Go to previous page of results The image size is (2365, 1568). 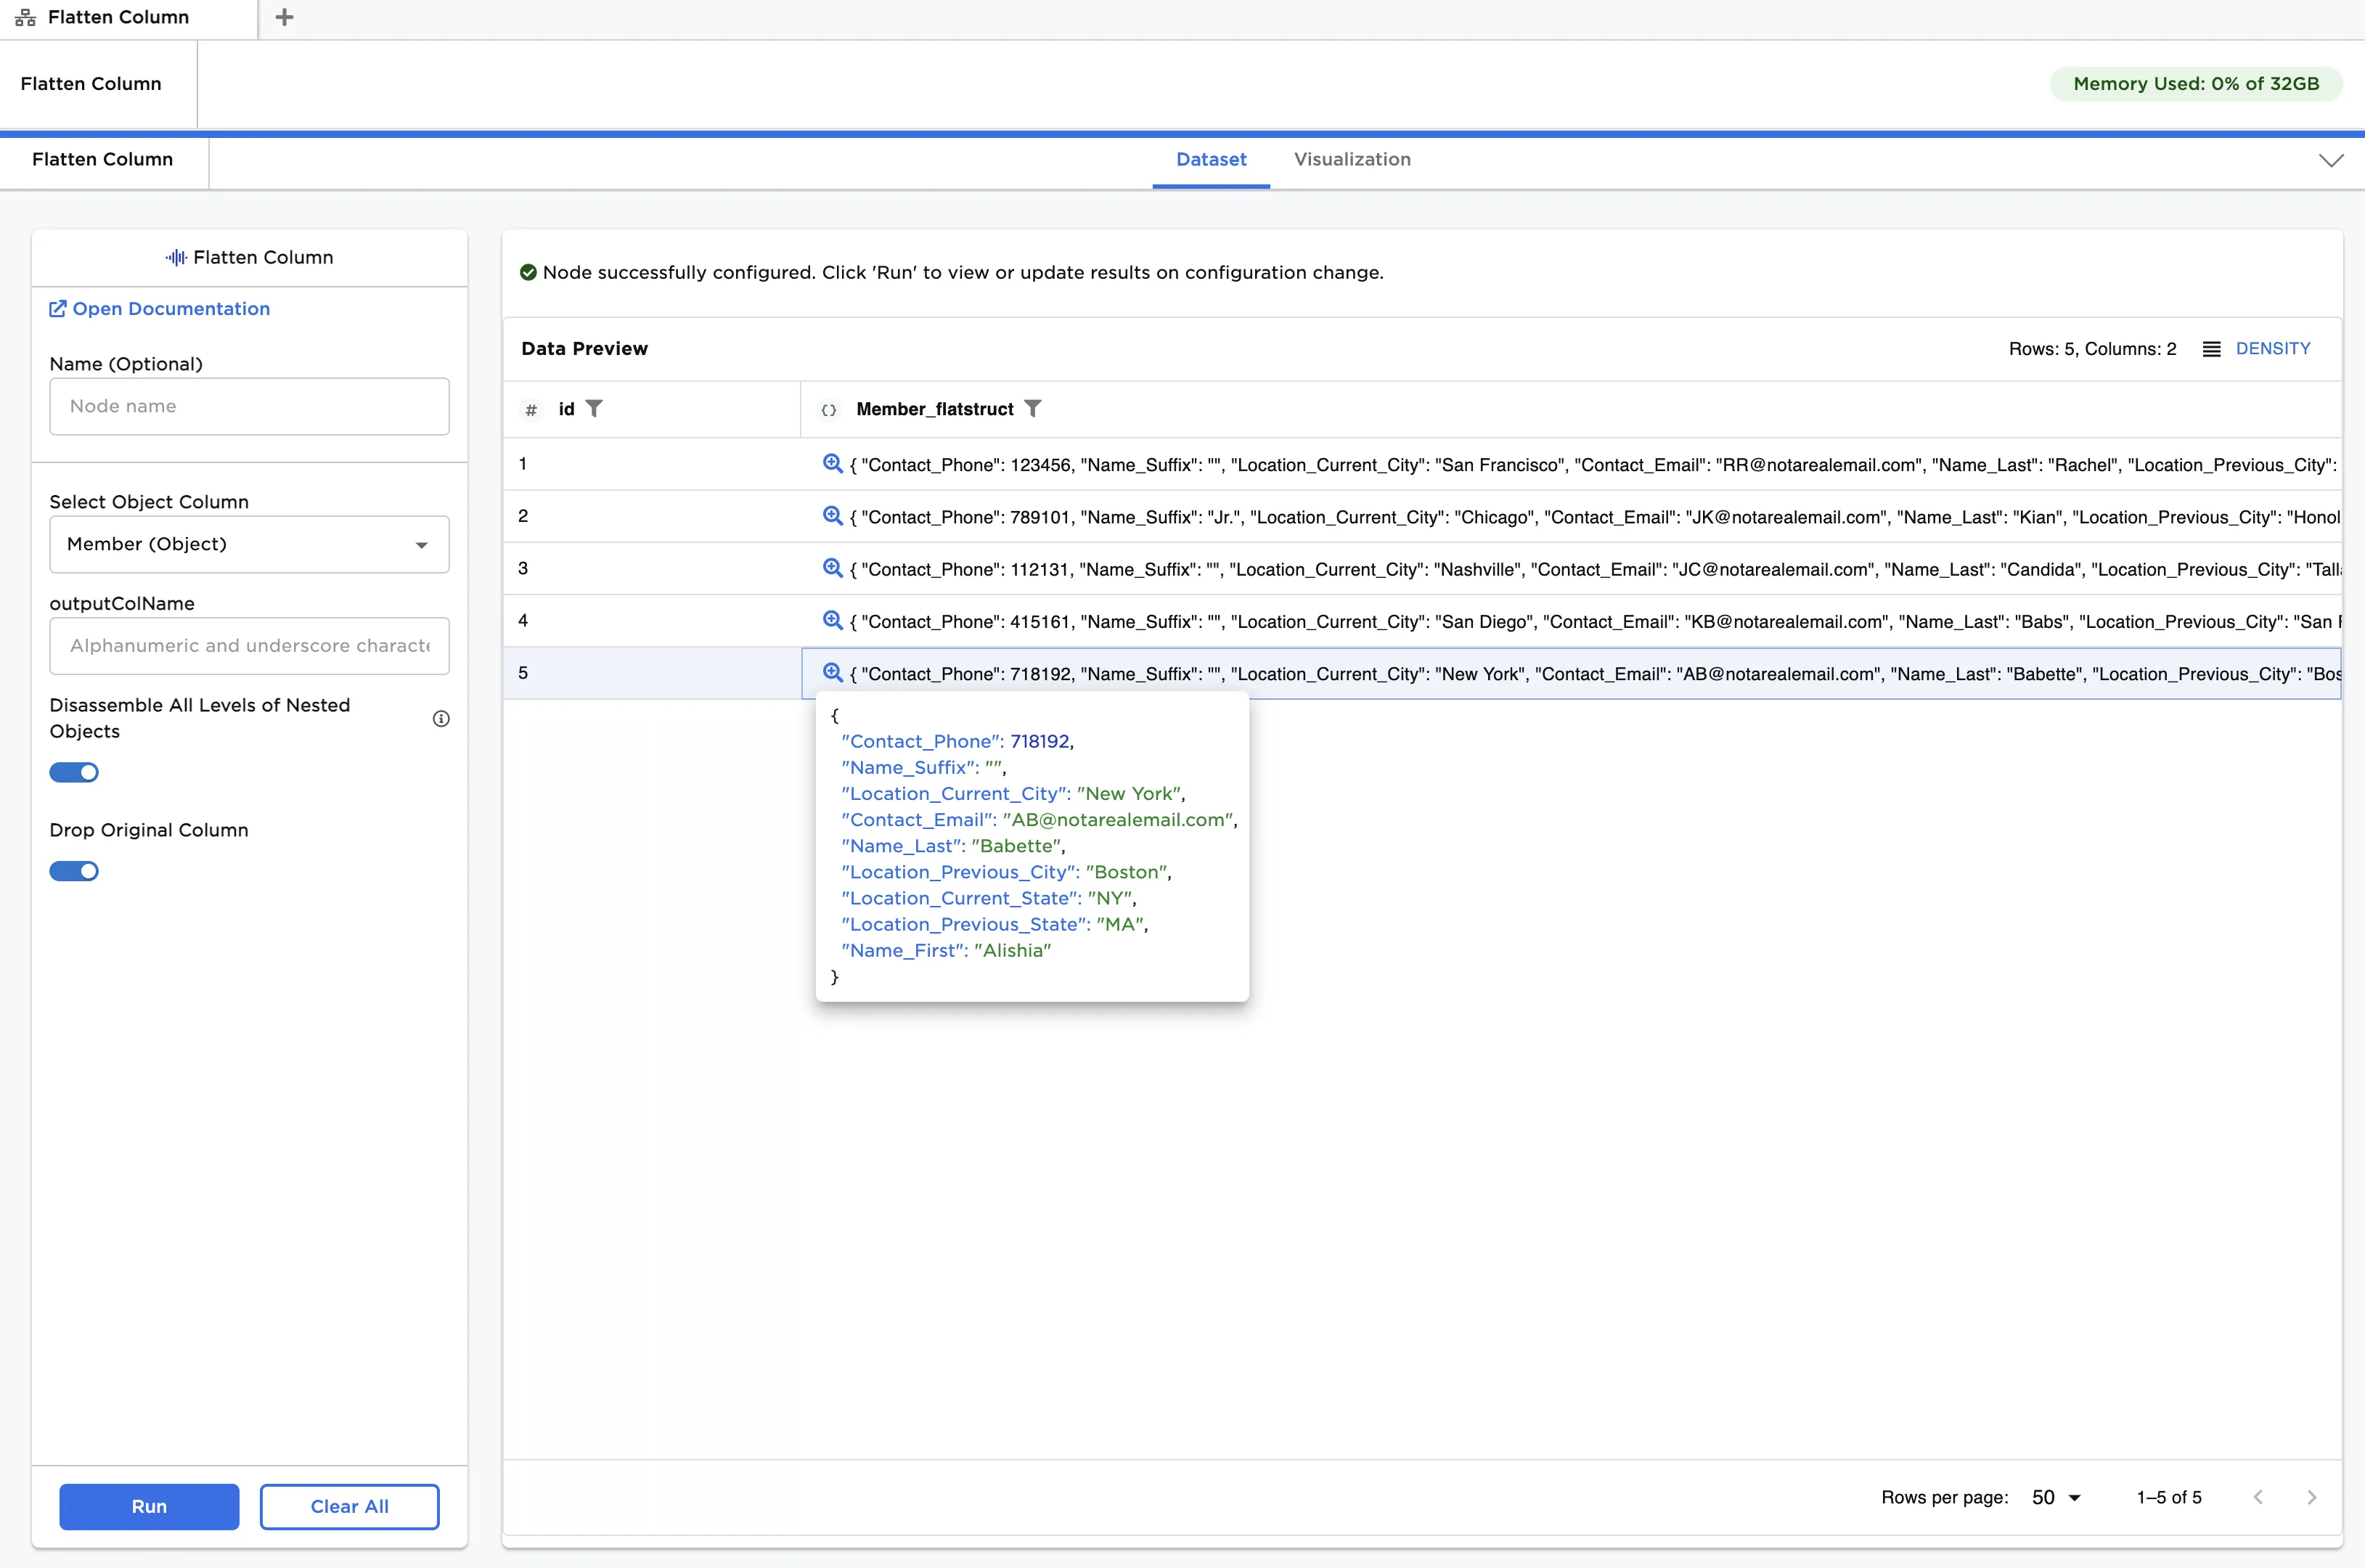pos(2258,1497)
